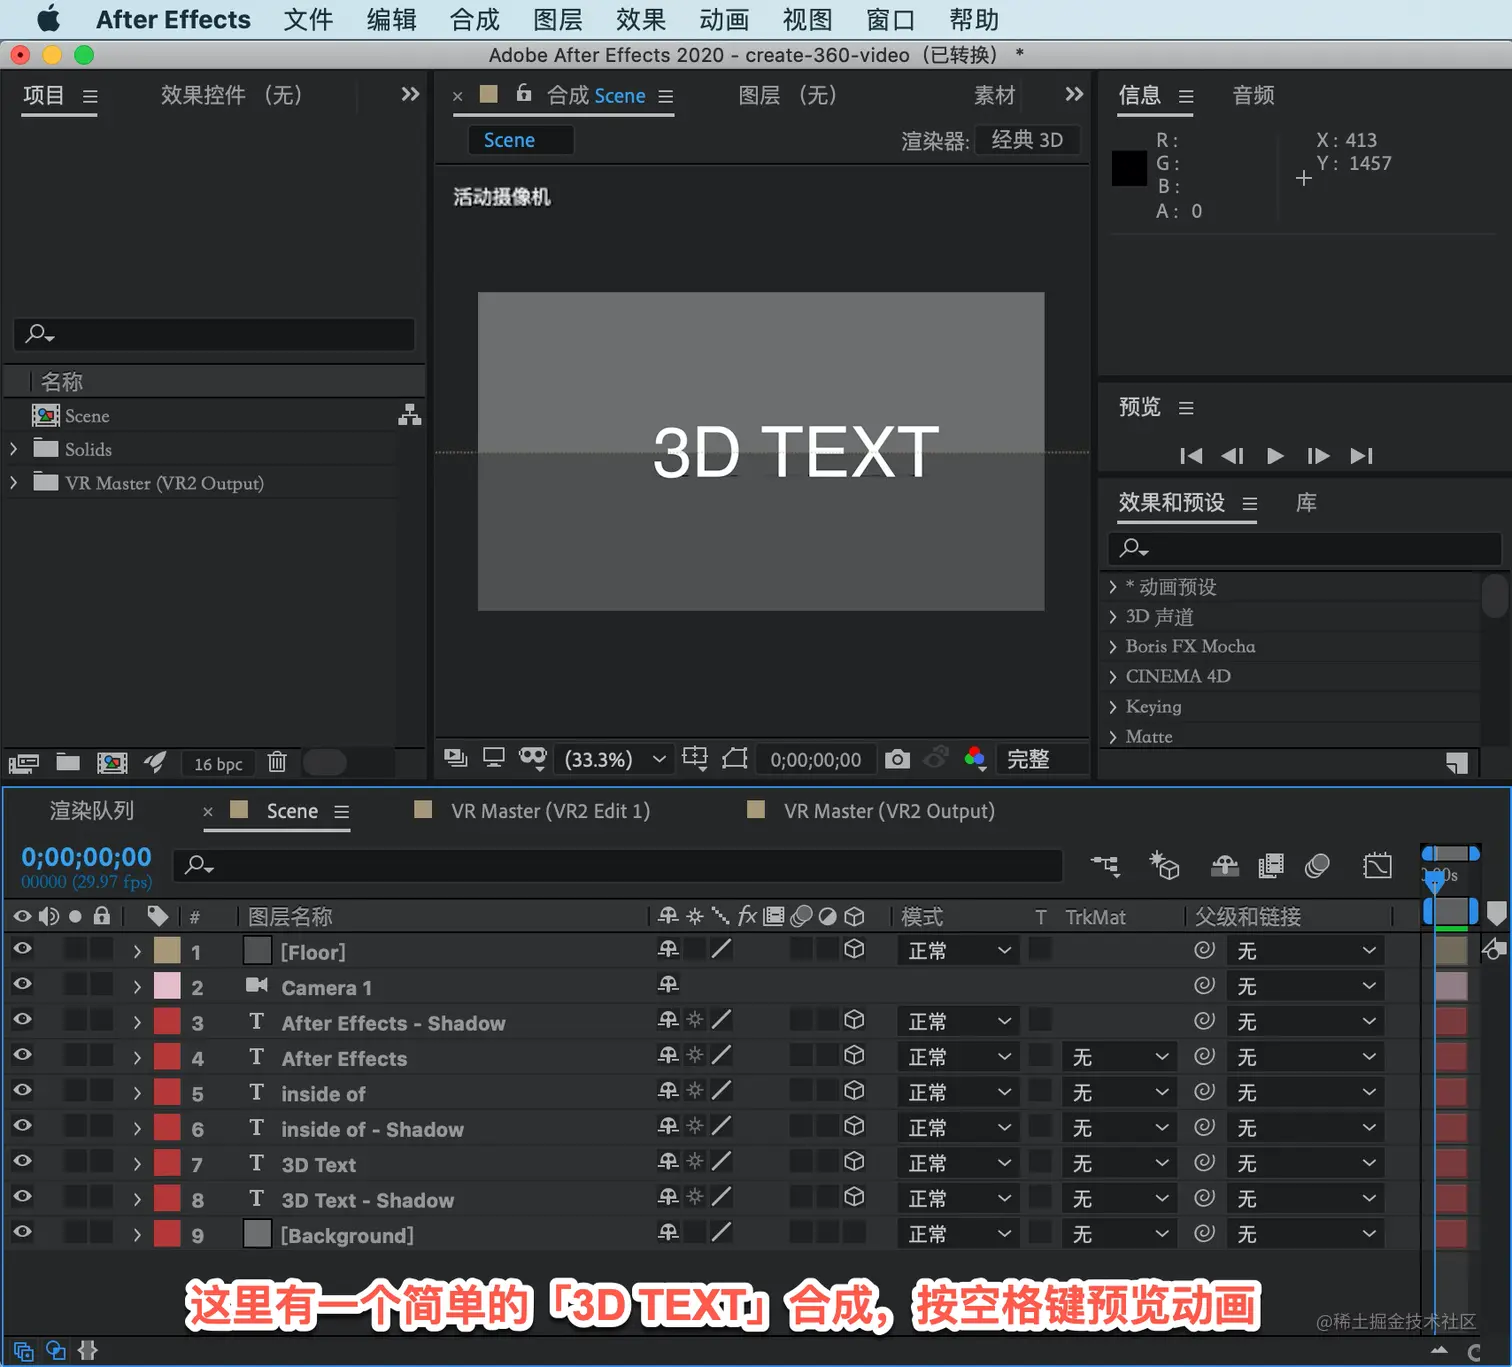Open the 效果 menu
1512x1367 pixels.
coord(641,19)
